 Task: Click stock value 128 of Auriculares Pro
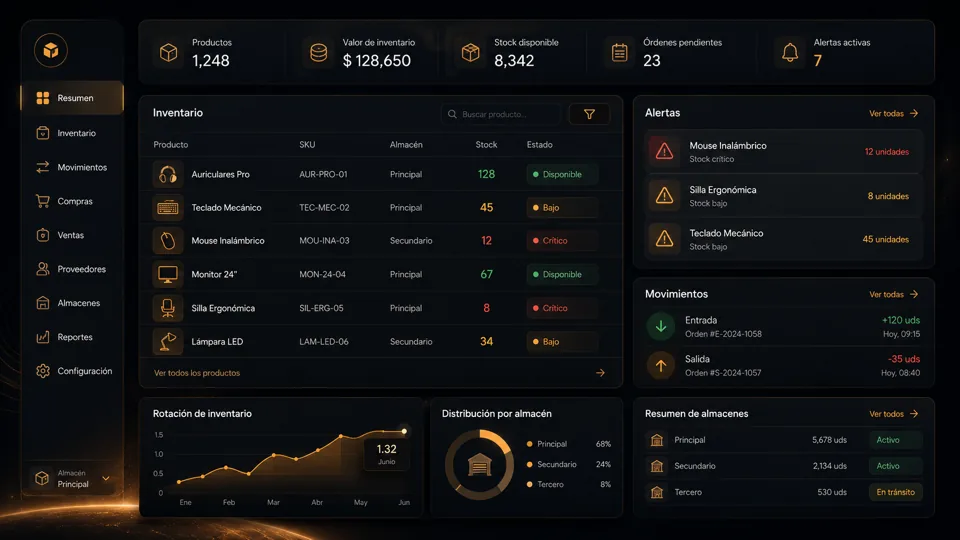tap(486, 174)
